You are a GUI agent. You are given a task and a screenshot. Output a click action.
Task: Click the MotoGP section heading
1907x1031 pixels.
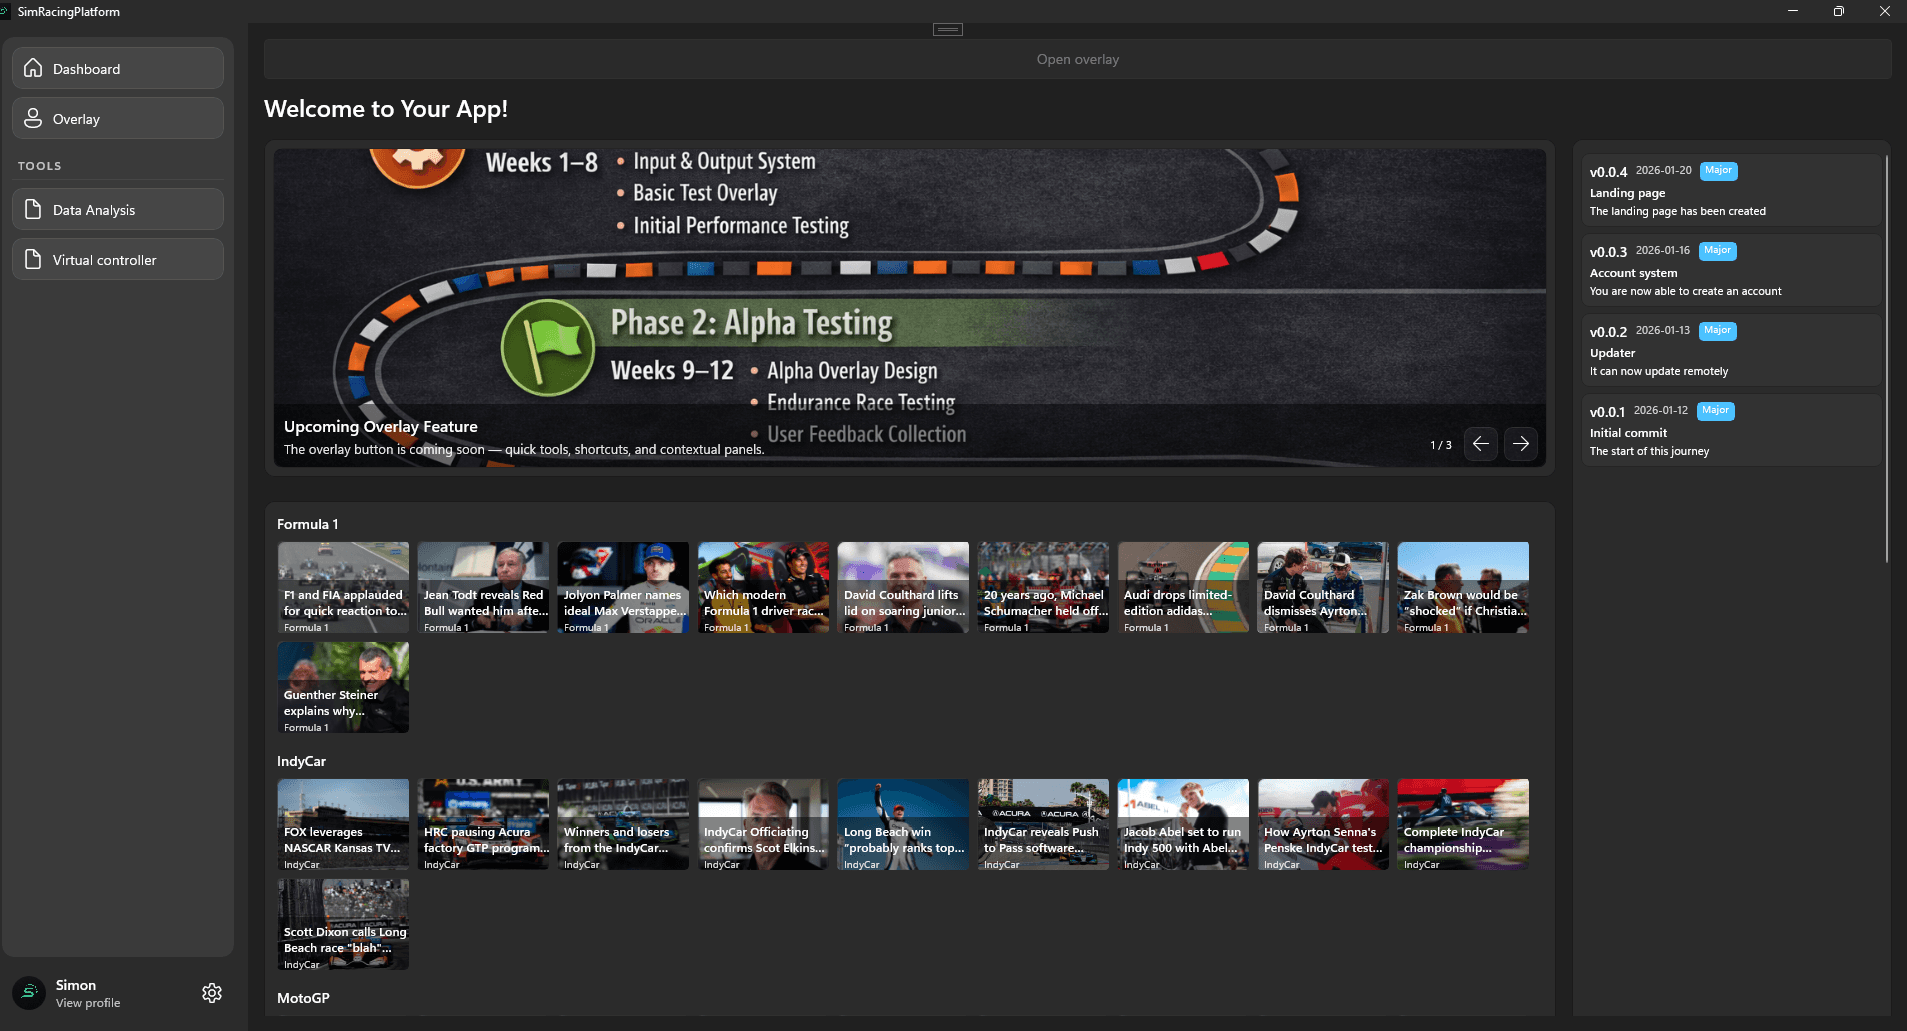click(x=303, y=998)
